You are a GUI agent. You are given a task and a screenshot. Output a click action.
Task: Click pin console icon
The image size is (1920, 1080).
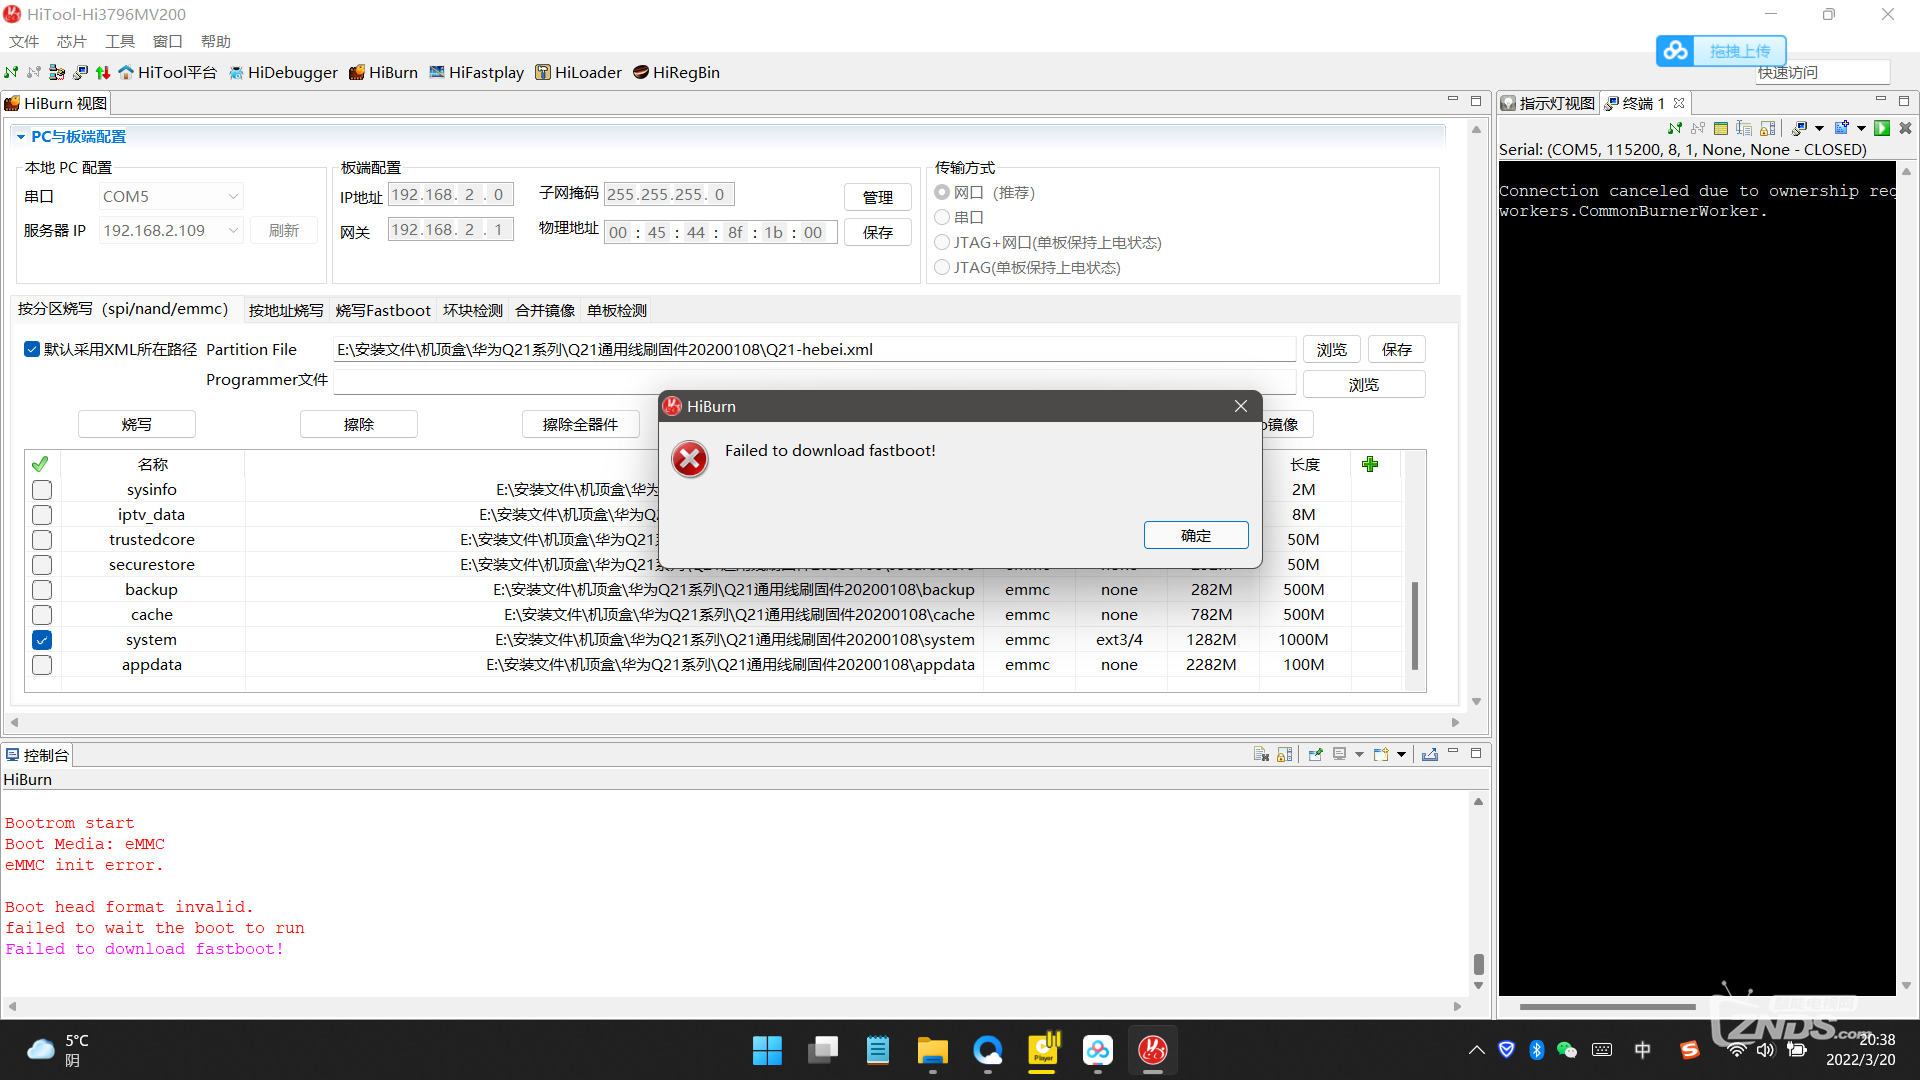coord(1315,754)
